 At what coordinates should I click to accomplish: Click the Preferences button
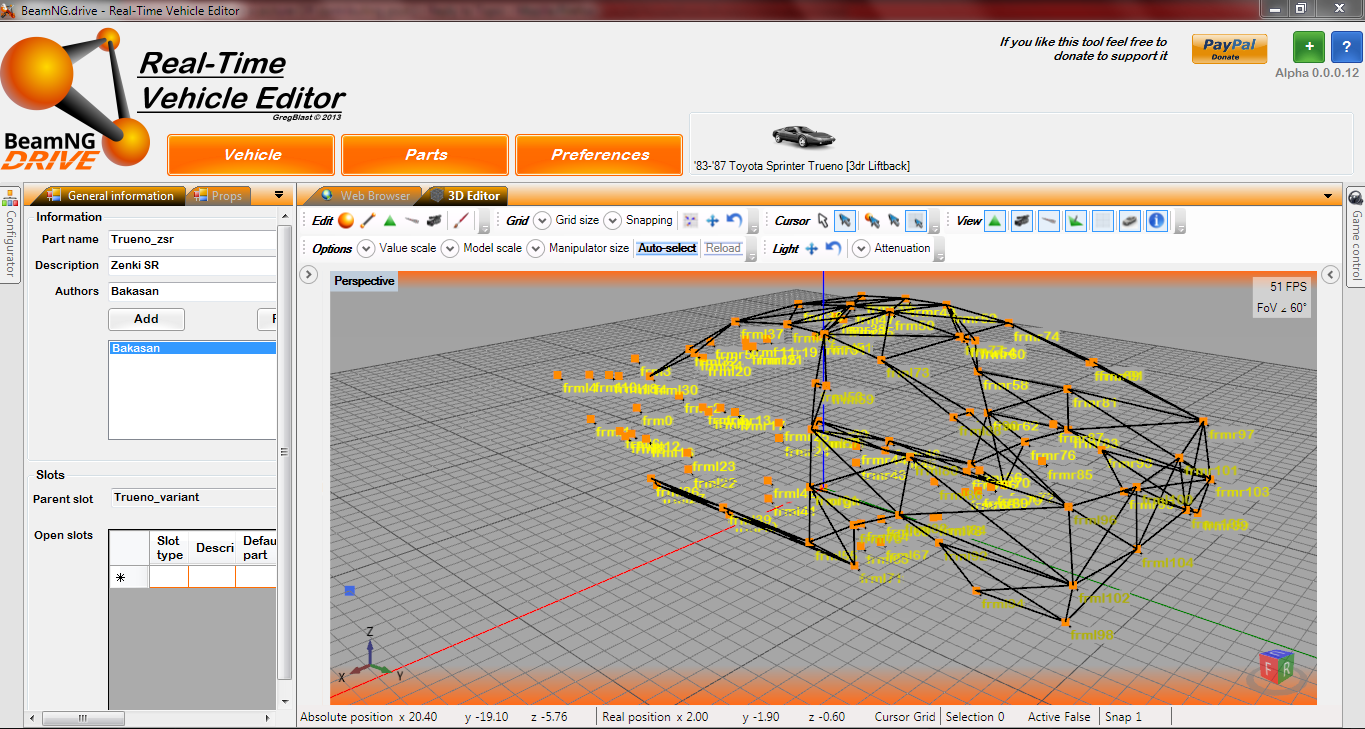pos(600,155)
